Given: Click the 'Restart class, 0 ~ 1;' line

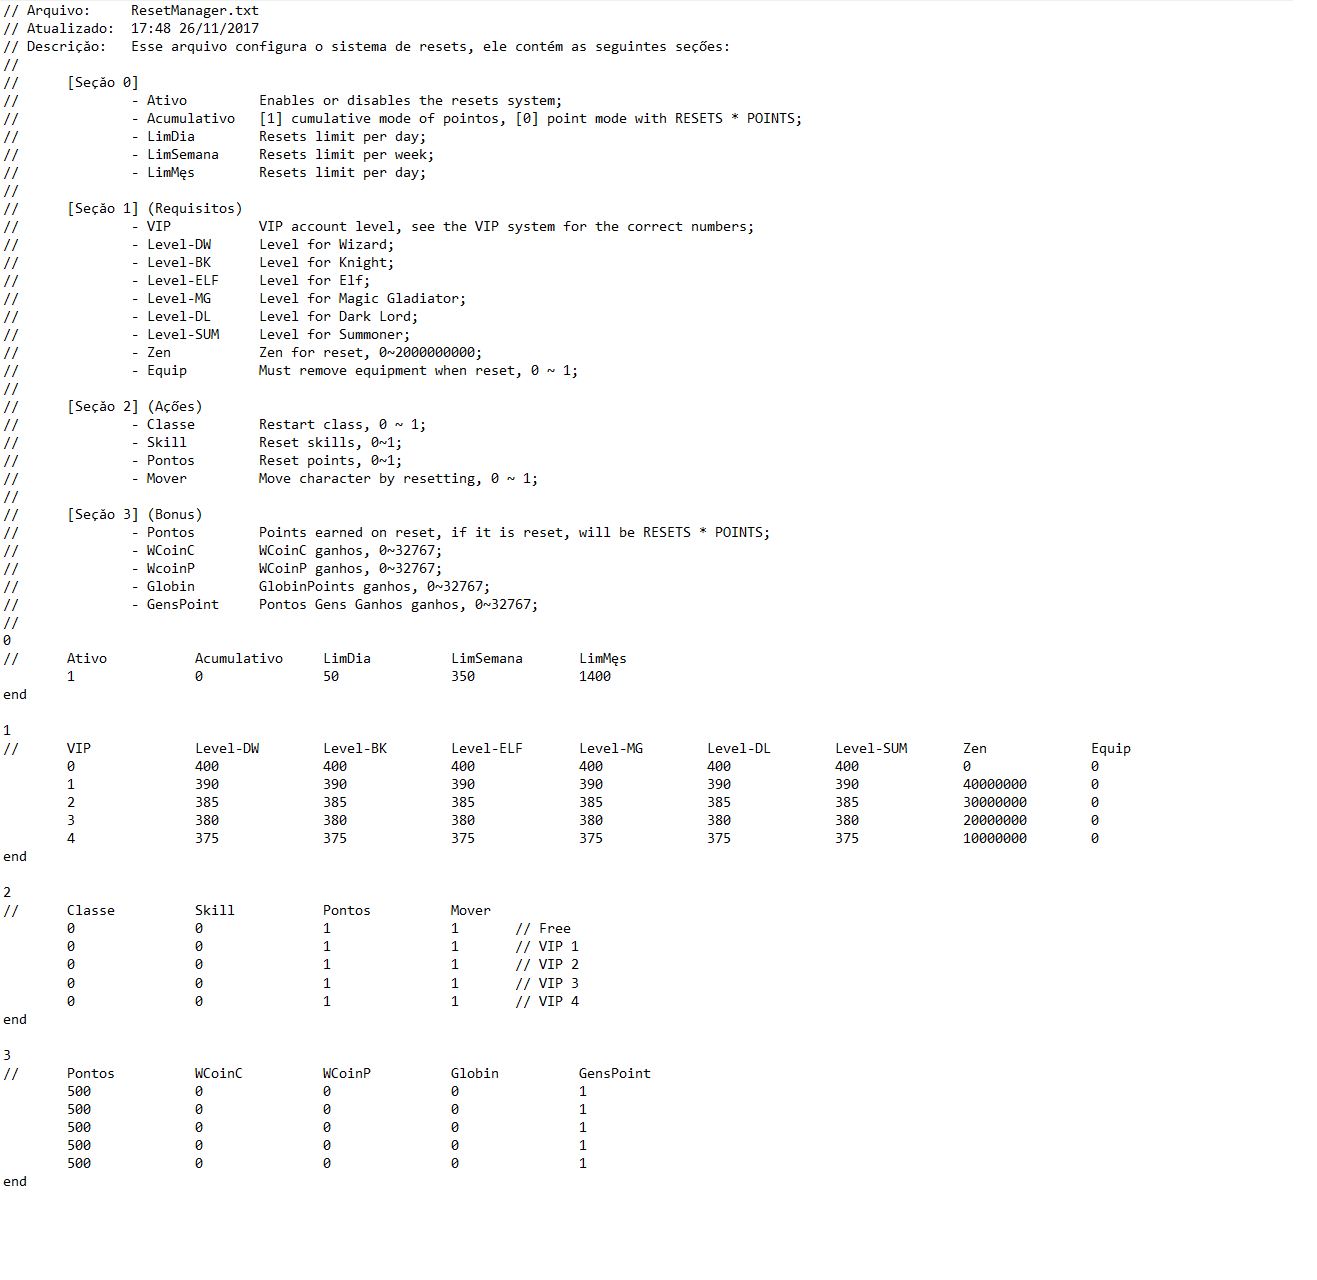Looking at the screenshot, I should tap(342, 425).
